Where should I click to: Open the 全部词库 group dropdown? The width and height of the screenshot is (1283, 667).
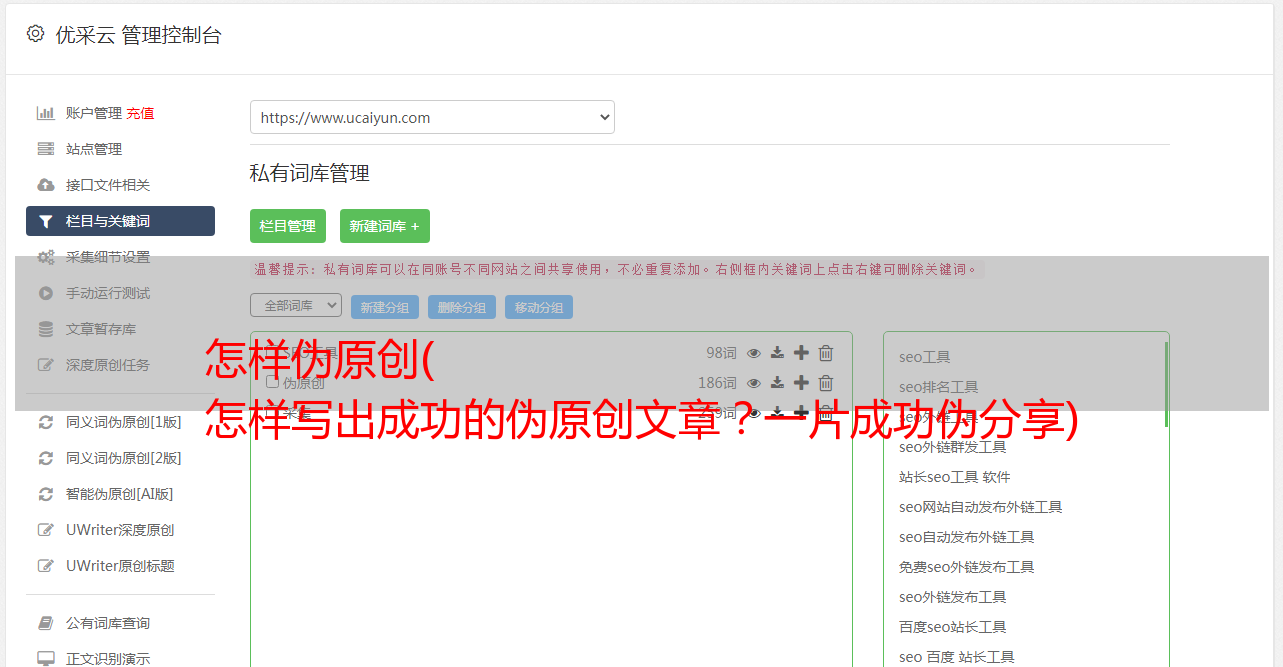[x=296, y=305]
